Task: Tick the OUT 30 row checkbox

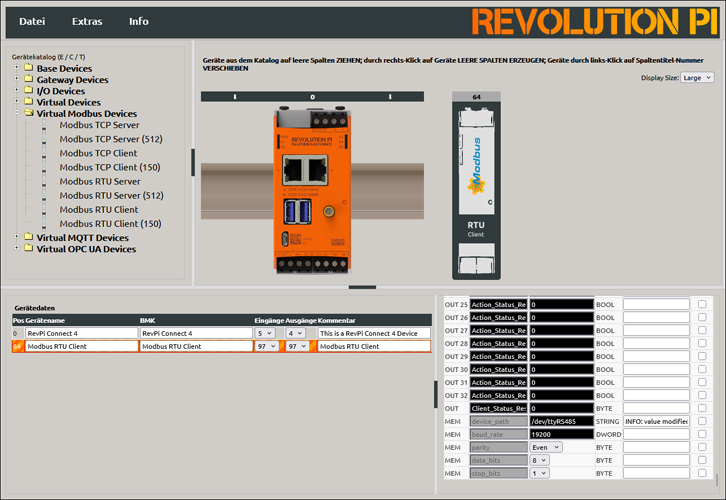Action: pos(702,369)
